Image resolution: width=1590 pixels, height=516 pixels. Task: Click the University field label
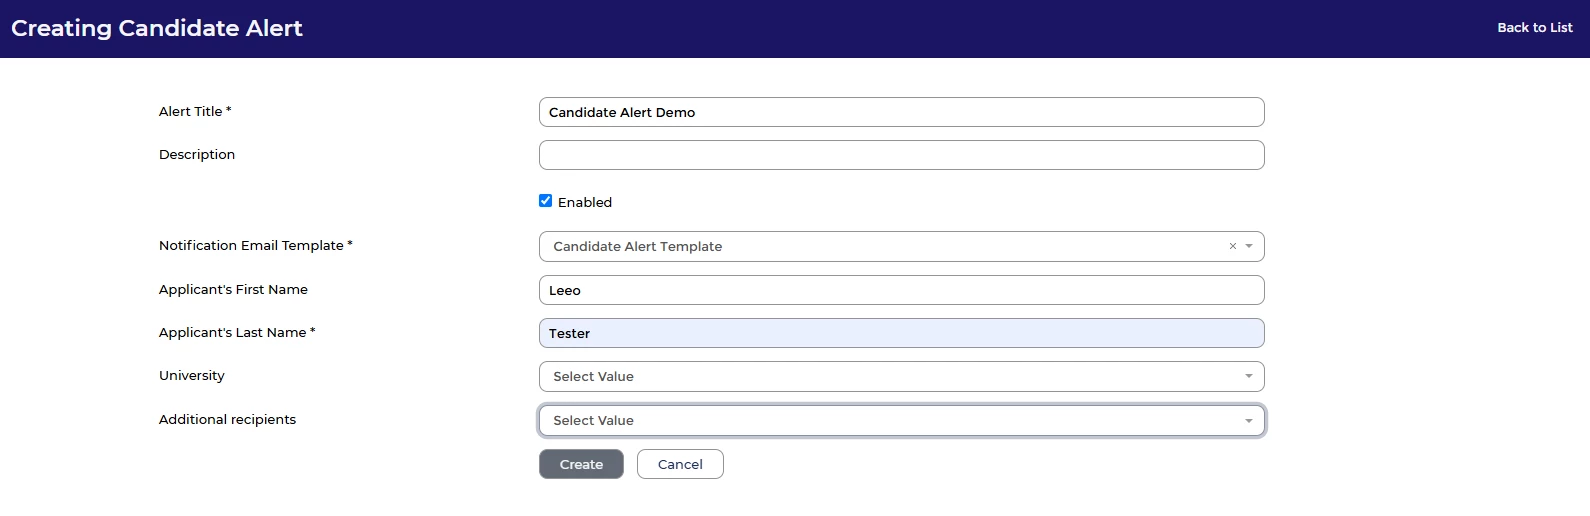click(x=192, y=375)
